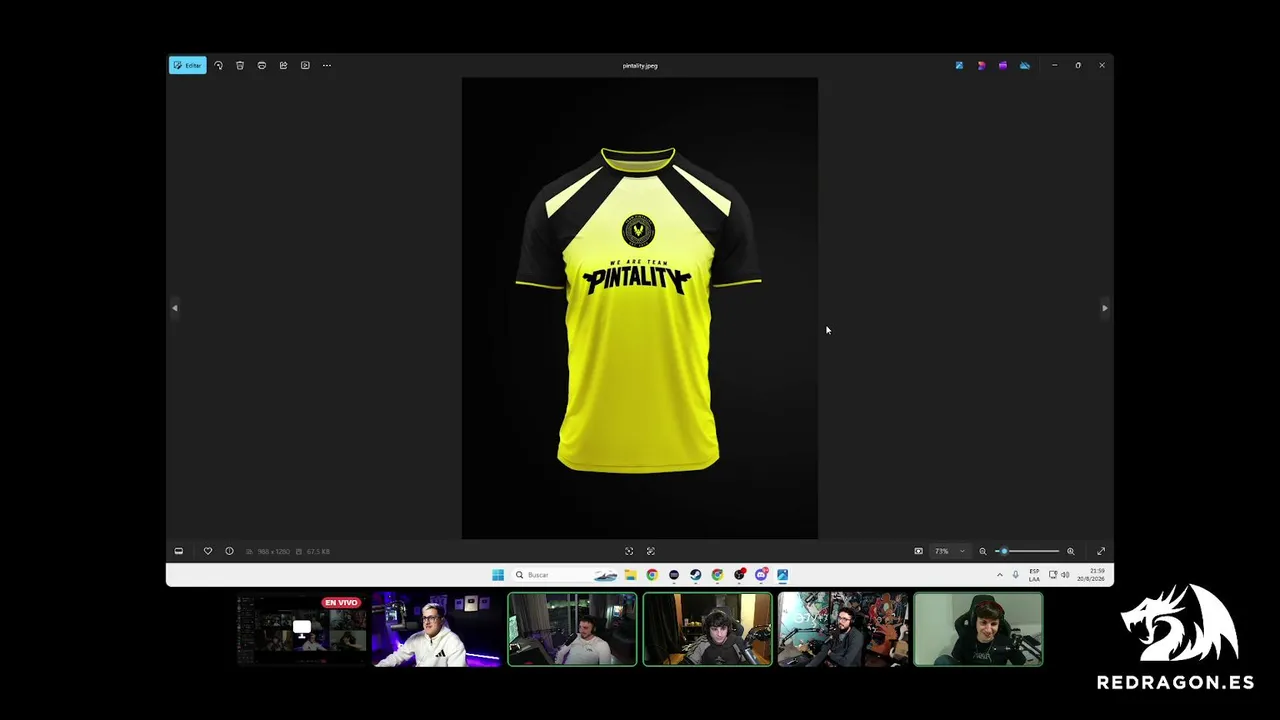The image size is (1280, 720).
Task: Open the 73% zoom level dropdown
Action: tap(950, 551)
